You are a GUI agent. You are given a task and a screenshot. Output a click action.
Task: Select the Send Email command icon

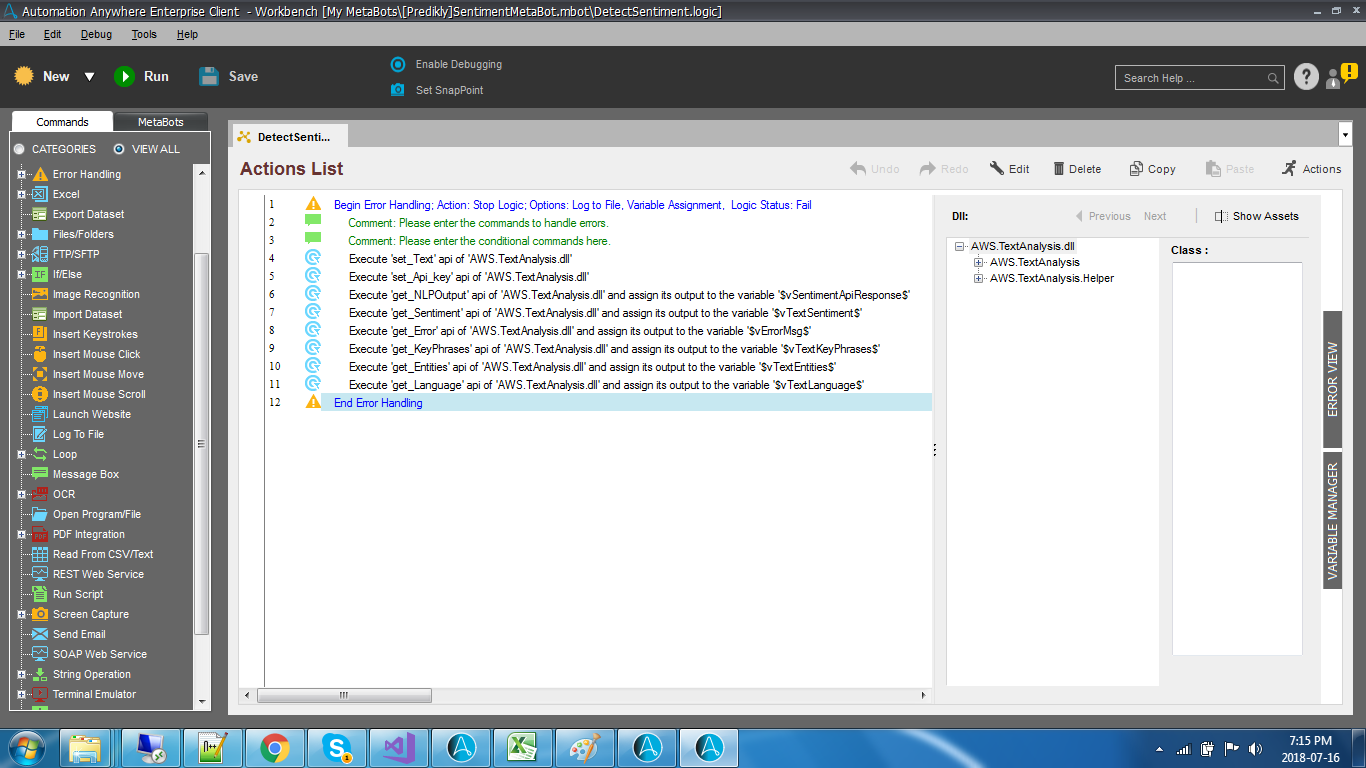pyautogui.click(x=39, y=634)
